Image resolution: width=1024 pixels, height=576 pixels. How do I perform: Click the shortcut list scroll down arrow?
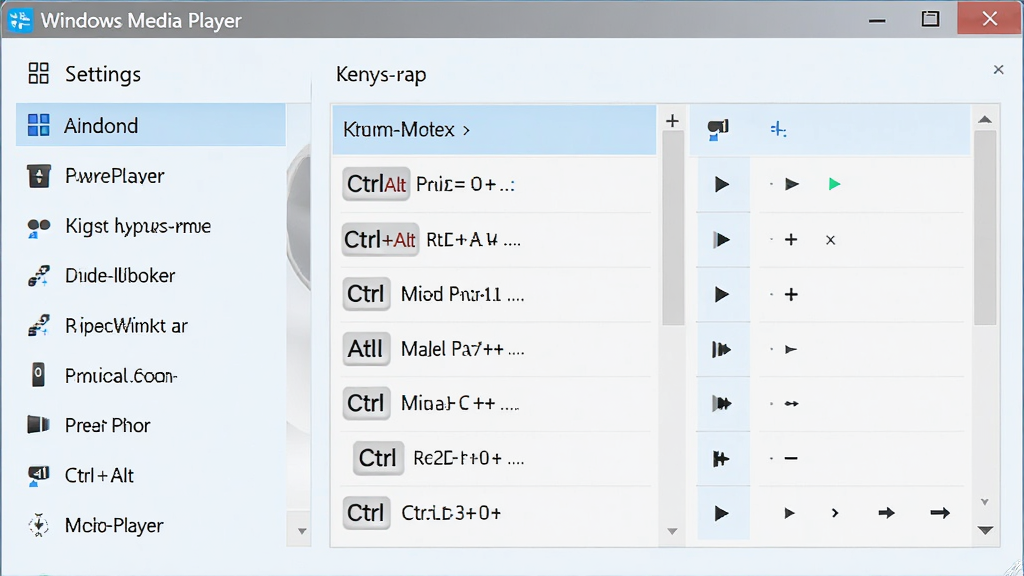pyautogui.click(x=672, y=531)
